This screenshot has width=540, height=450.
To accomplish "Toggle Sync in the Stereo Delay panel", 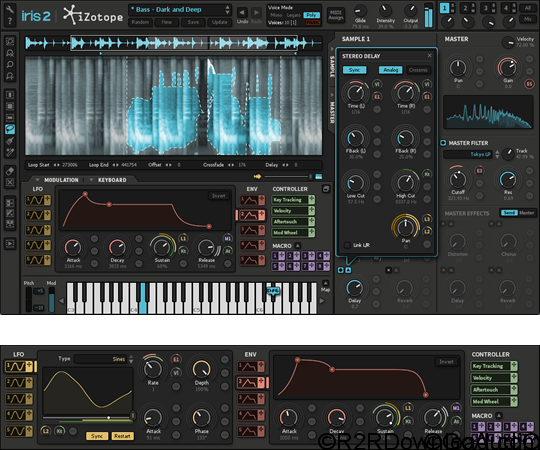I will click(354, 70).
